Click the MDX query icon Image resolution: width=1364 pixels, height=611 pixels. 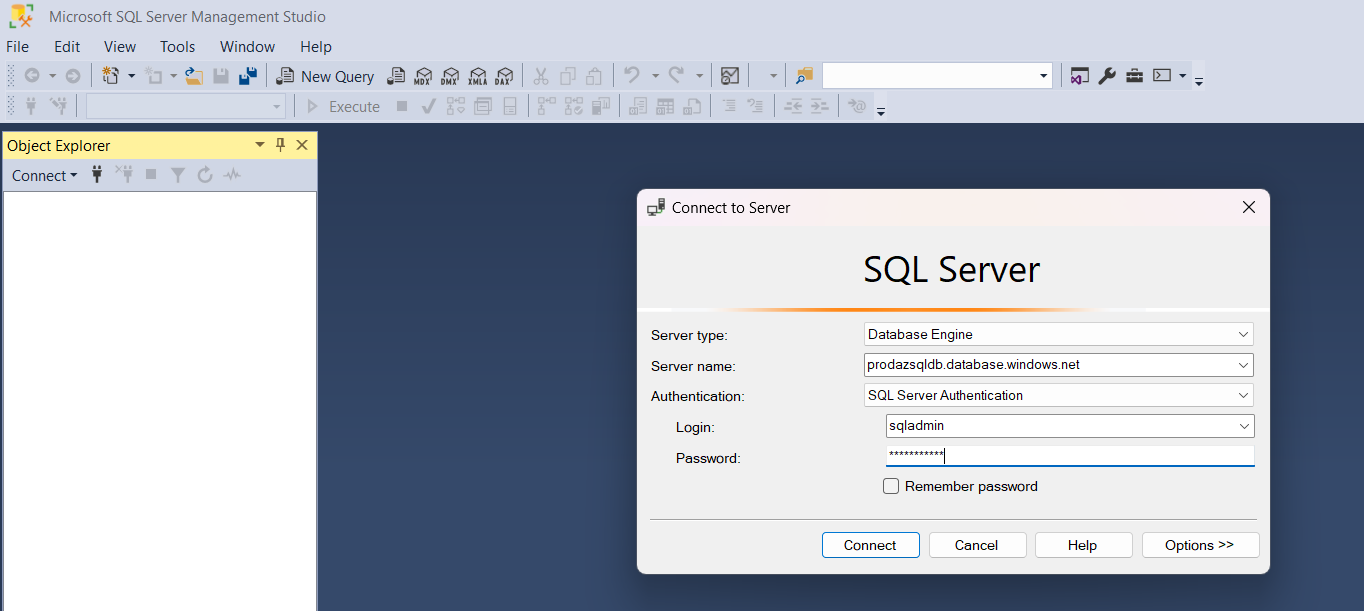pos(423,76)
